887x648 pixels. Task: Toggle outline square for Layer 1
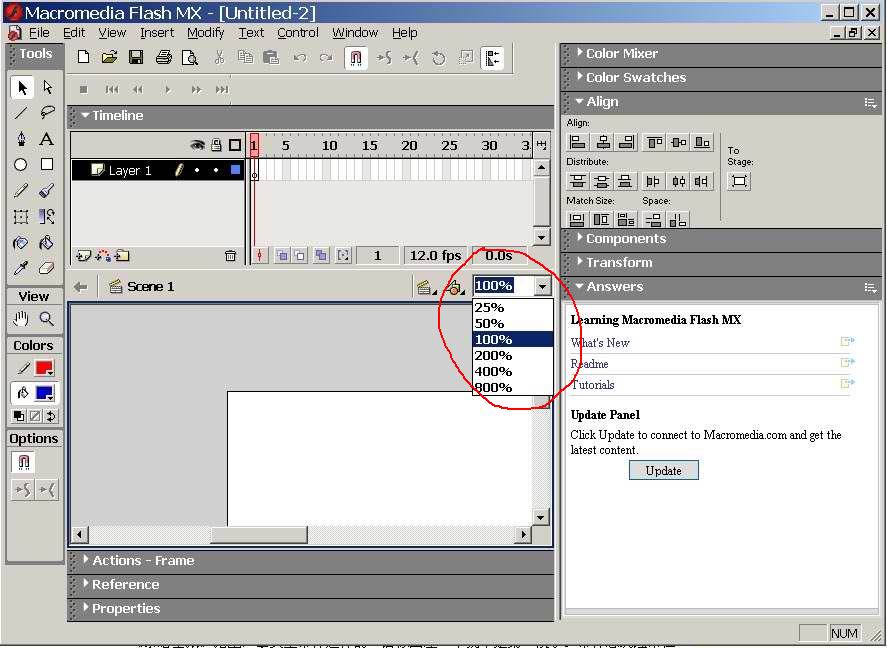(x=236, y=170)
